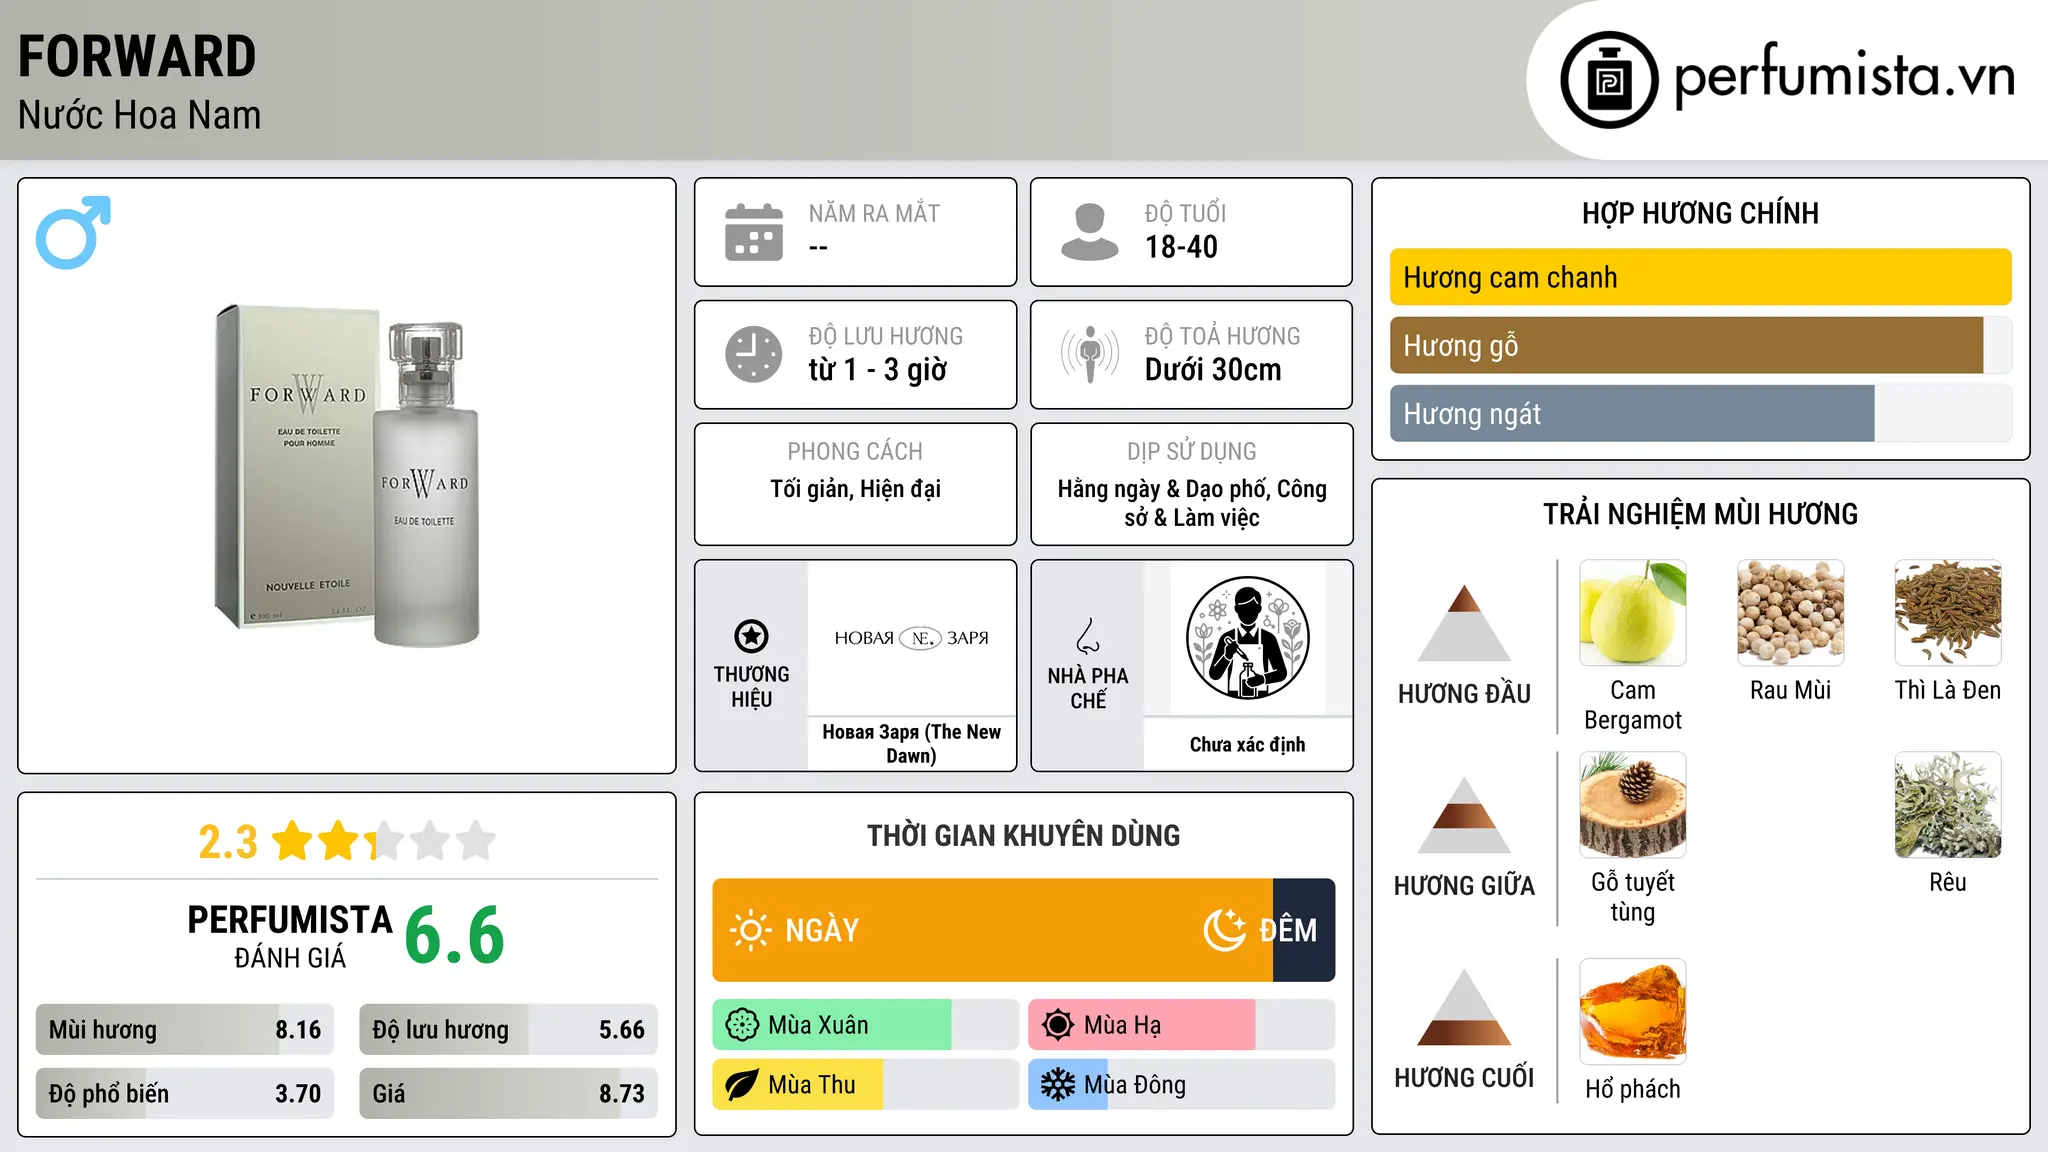The image size is (2048, 1152).
Task: Click the Hương đầu pyramid icon
Action: [1464, 623]
